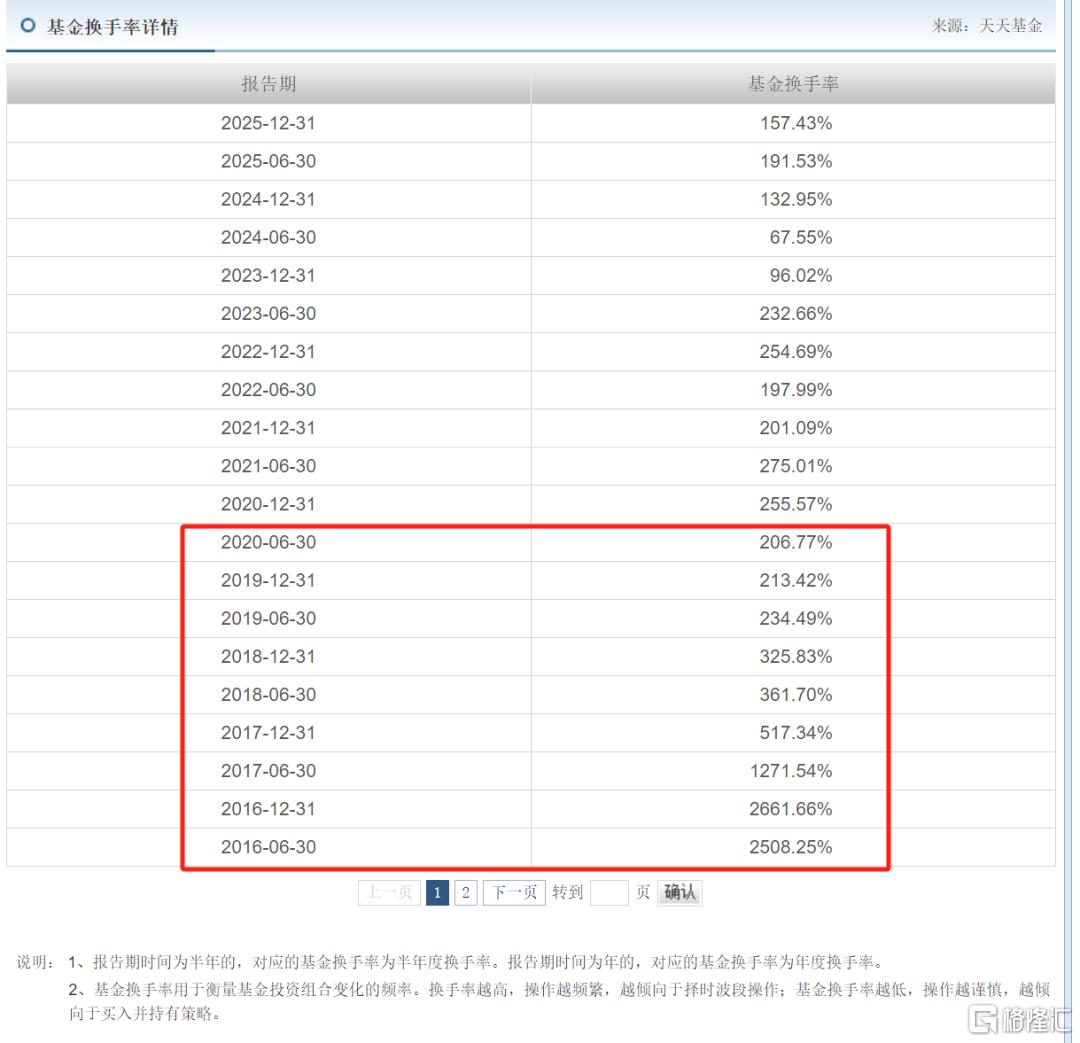Select the 2020-12-31 report date cell
Image resolution: width=1080 pixels, height=1043 pixels.
[268, 504]
